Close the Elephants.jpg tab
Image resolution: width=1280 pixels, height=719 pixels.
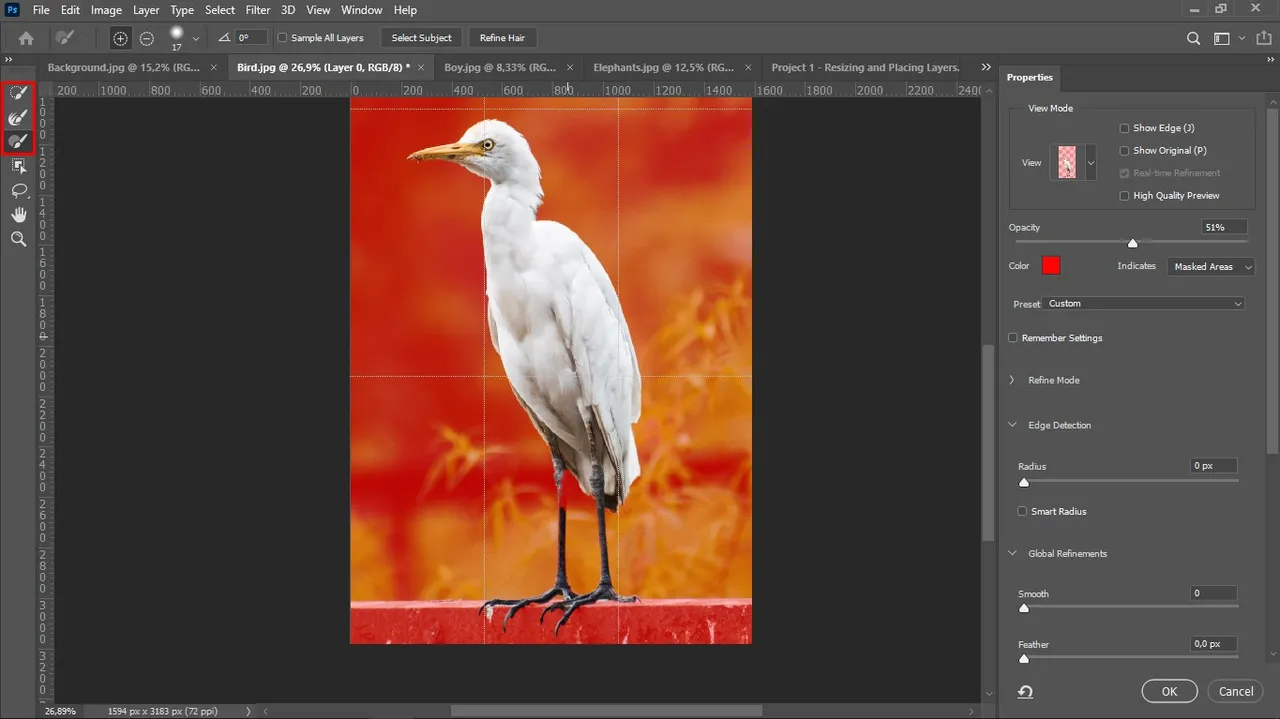click(748, 67)
